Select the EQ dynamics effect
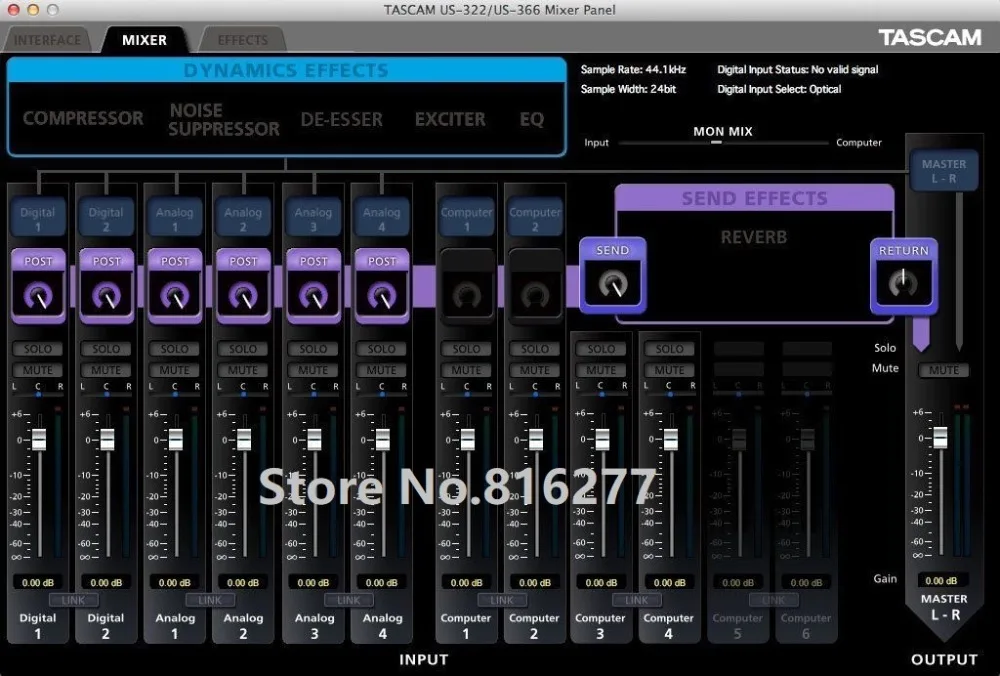 click(532, 119)
